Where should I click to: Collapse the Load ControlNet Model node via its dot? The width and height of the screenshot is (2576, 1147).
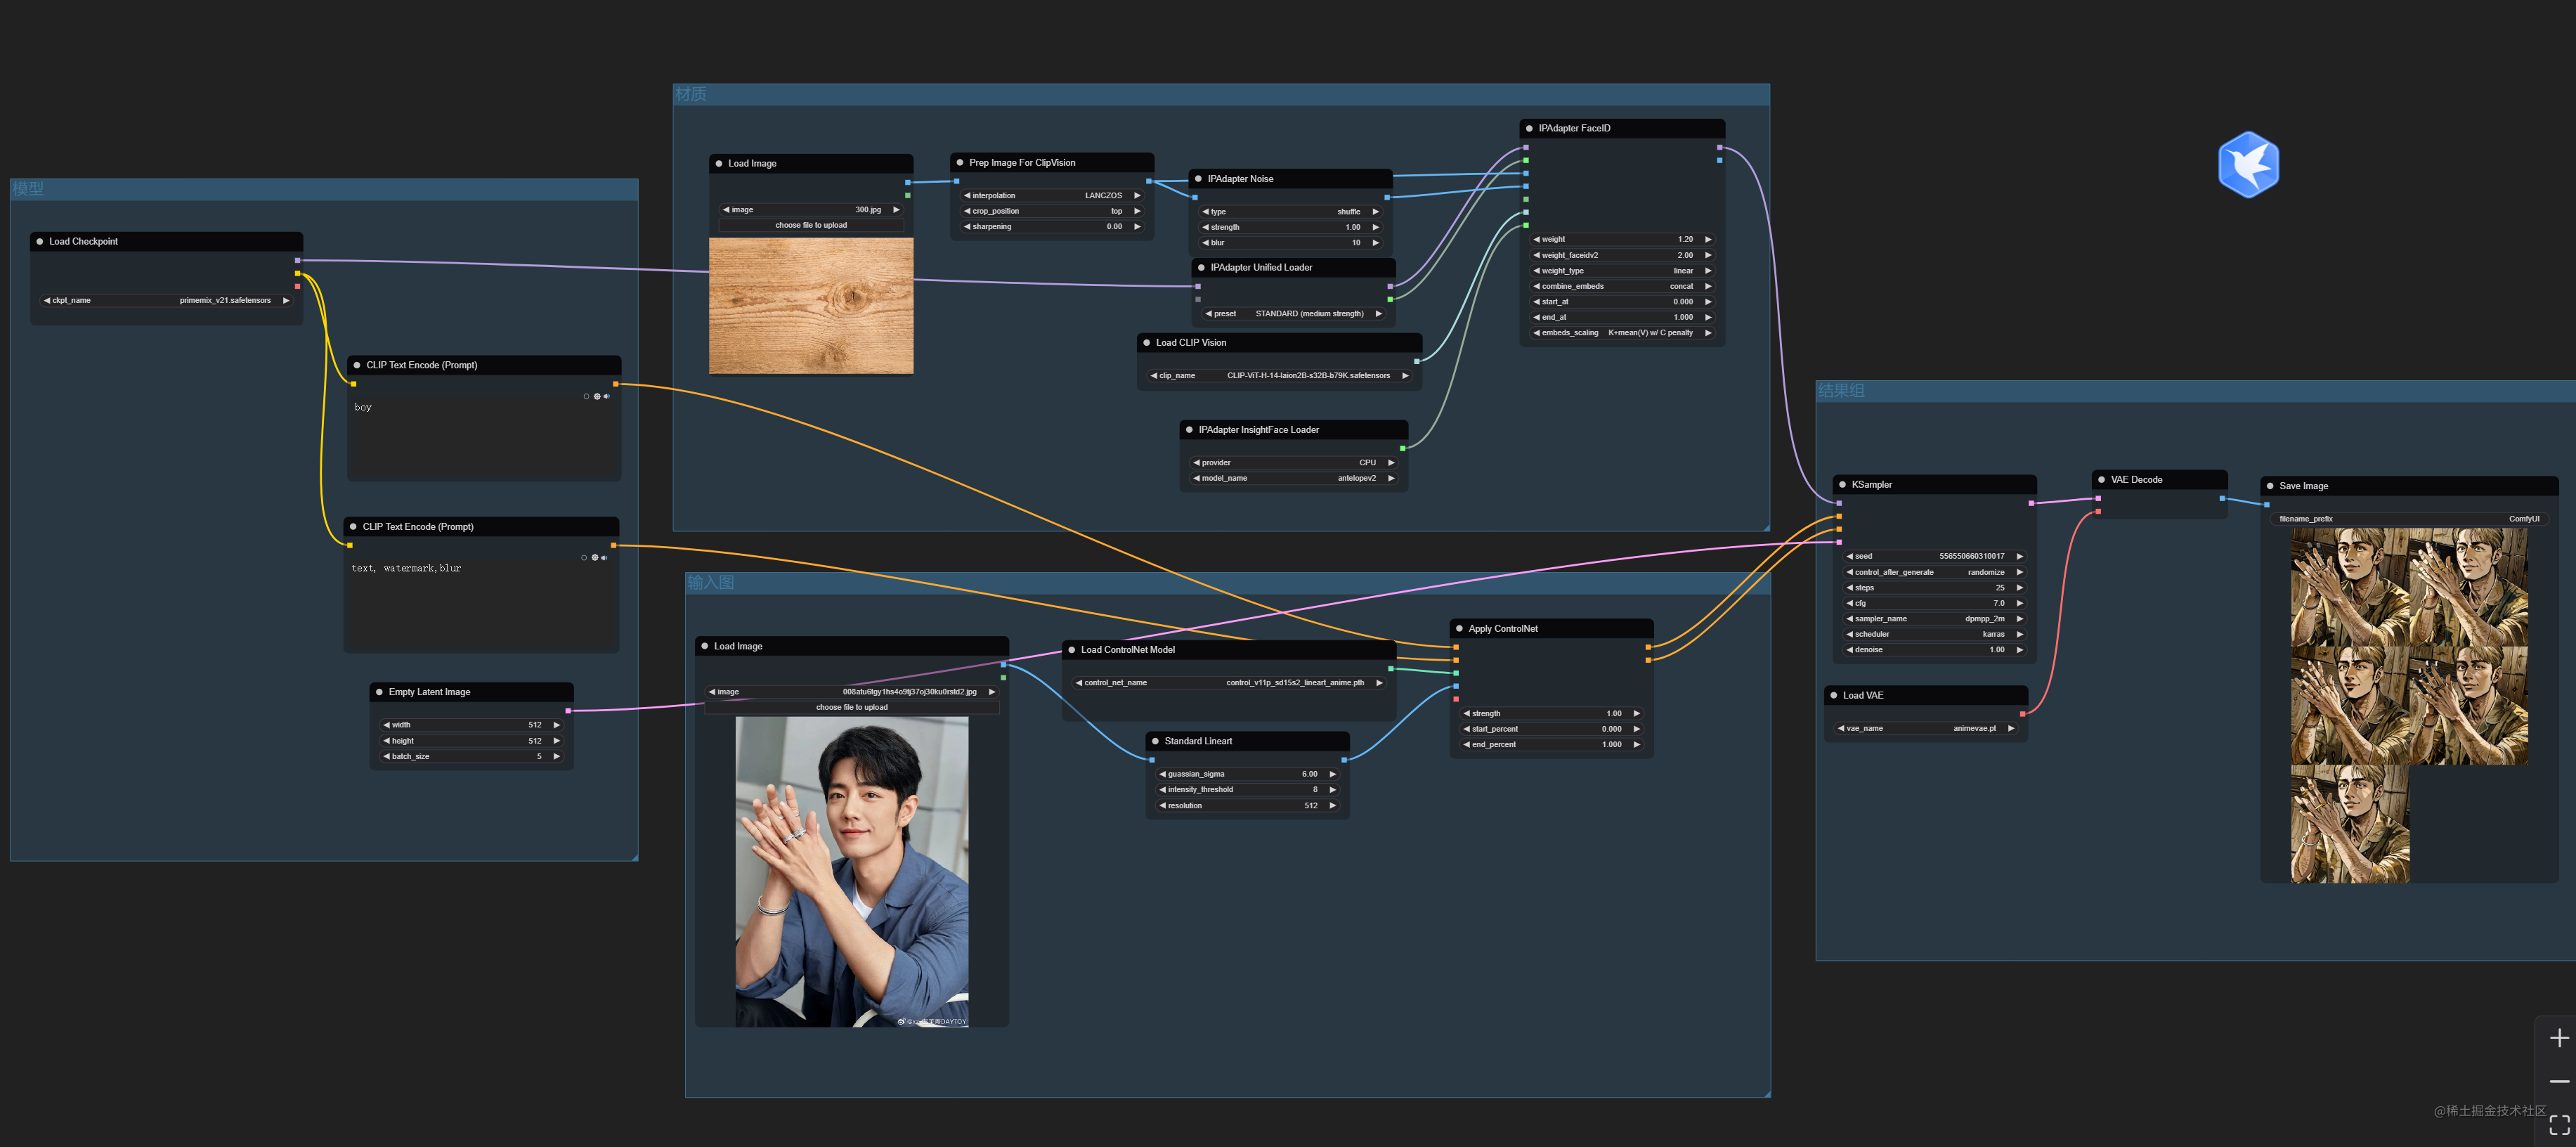pyautogui.click(x=1071, y=649)
